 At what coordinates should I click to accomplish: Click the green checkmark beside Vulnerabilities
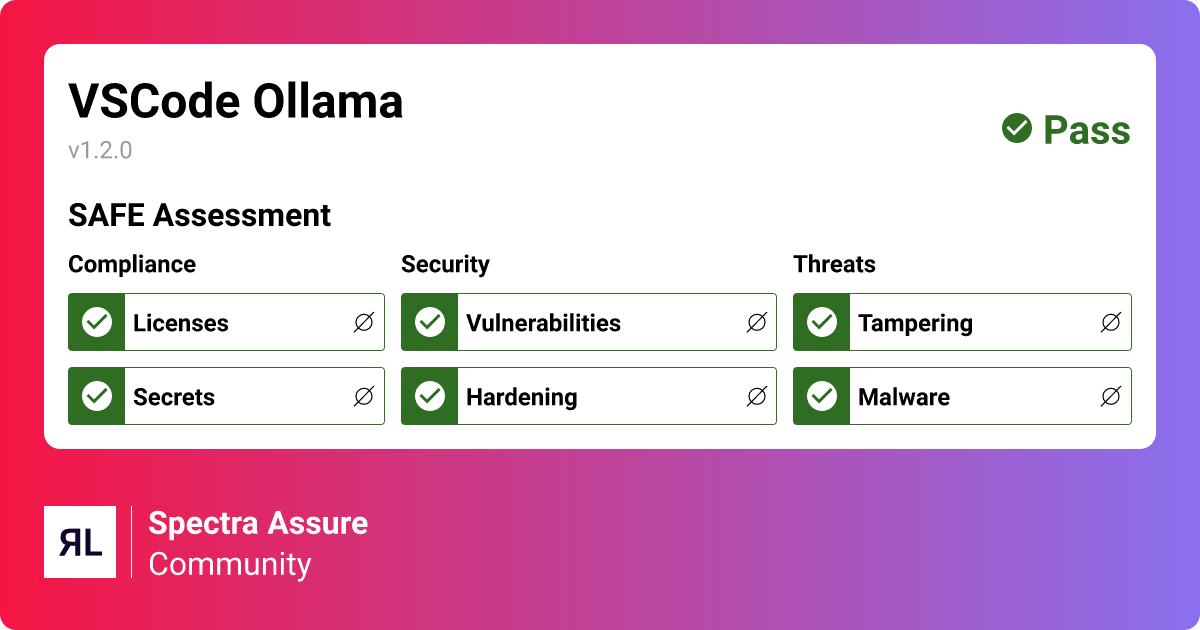[430, 322]
